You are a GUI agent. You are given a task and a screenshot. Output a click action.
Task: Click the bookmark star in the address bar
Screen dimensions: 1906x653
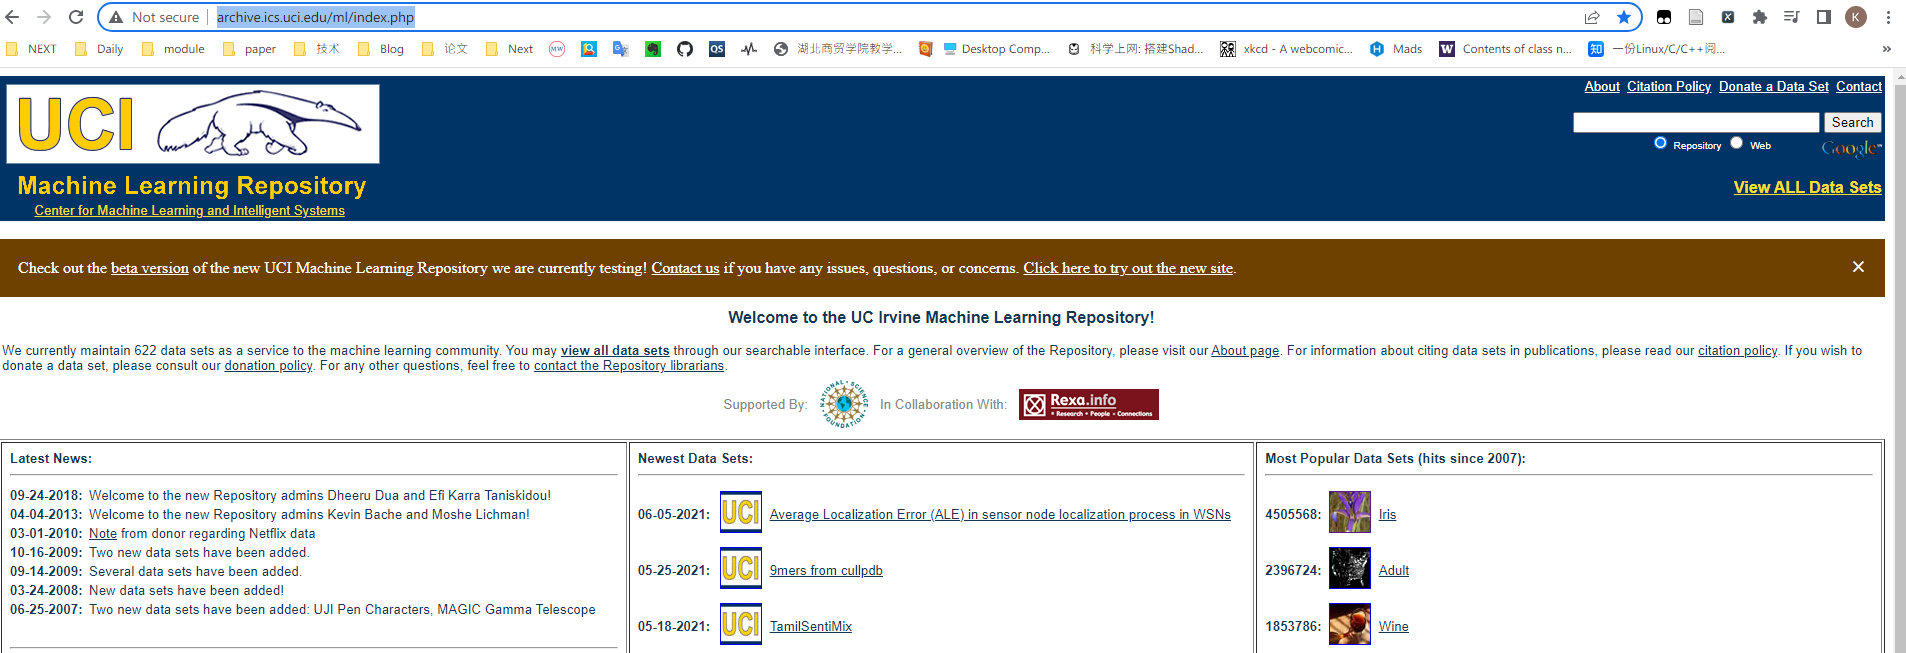(1624, 17)
